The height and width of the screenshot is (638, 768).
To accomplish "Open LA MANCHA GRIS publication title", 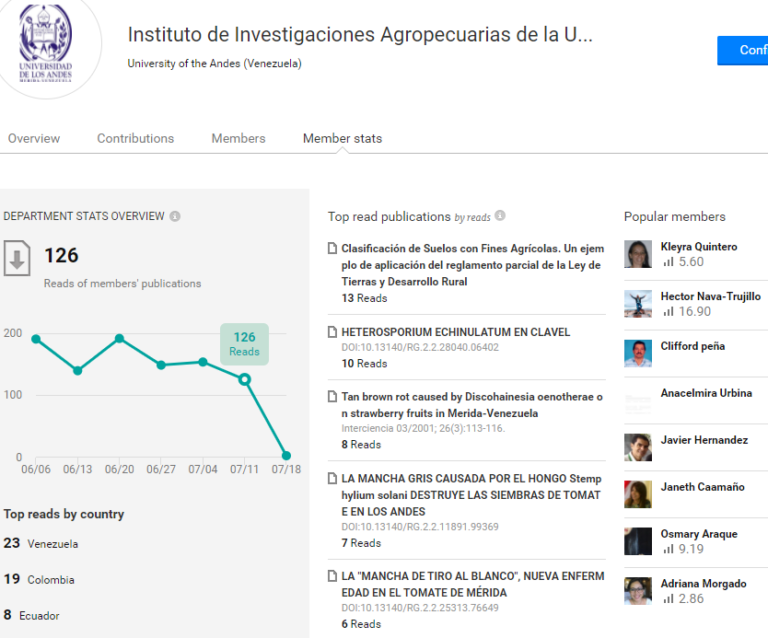I will [x=471, y=495].
